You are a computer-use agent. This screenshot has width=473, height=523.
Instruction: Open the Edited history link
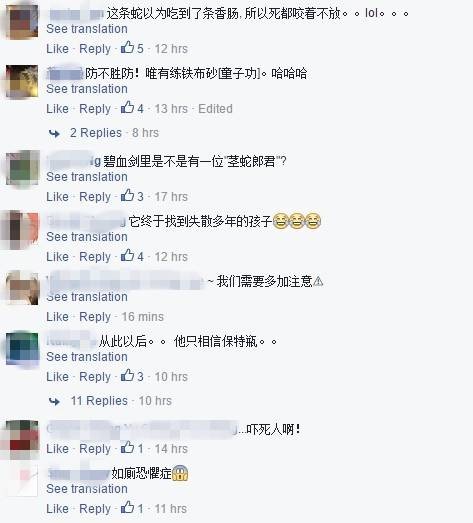(x=215, y=109)
